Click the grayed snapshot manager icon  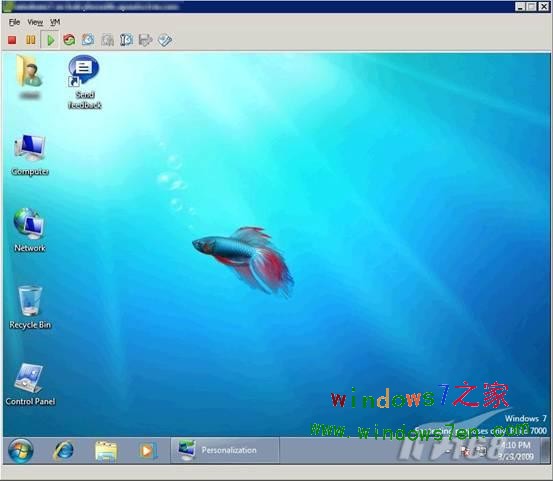click(x=107, y=40)
